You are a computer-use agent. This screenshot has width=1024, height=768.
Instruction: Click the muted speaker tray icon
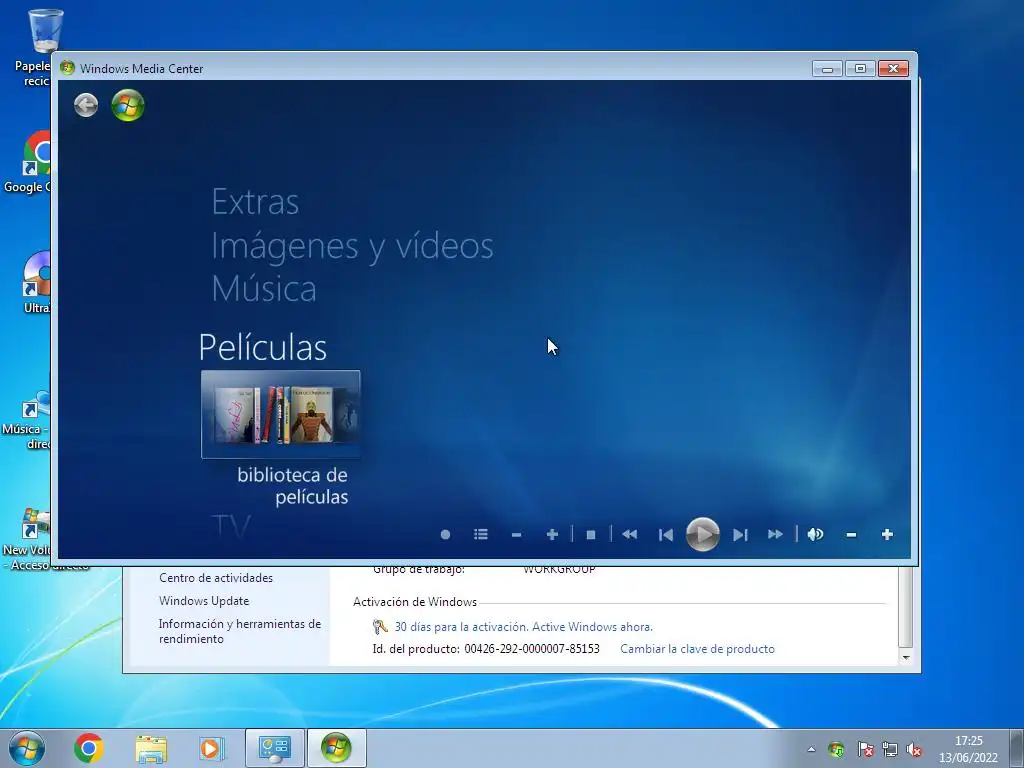pos(914,750)
